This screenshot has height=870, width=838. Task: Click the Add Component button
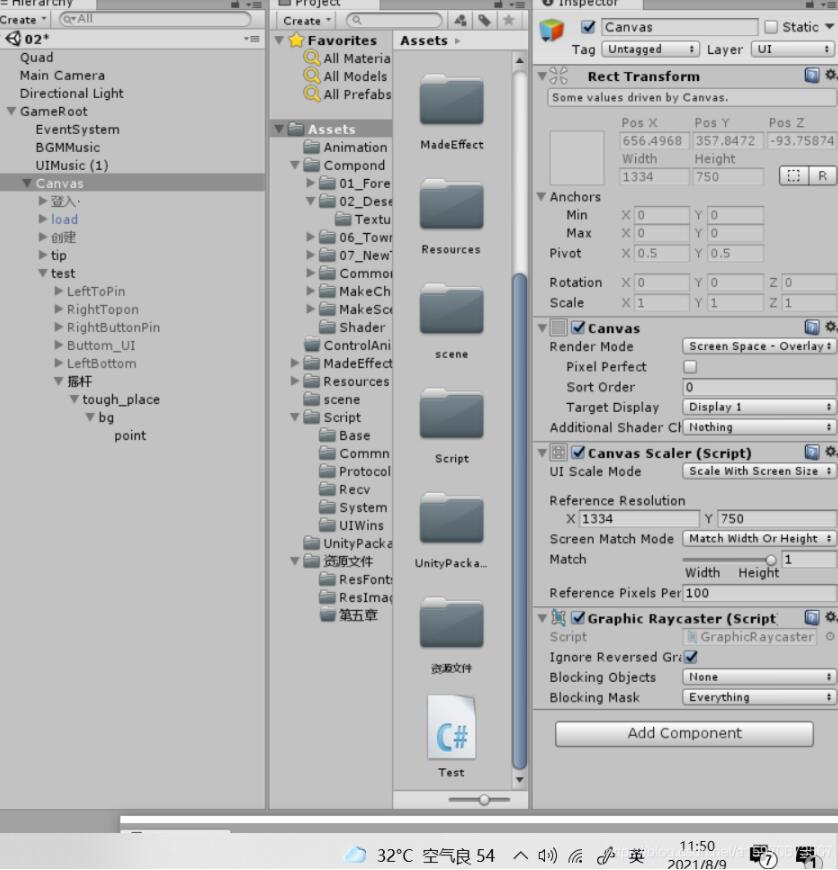tap(684, 733)
